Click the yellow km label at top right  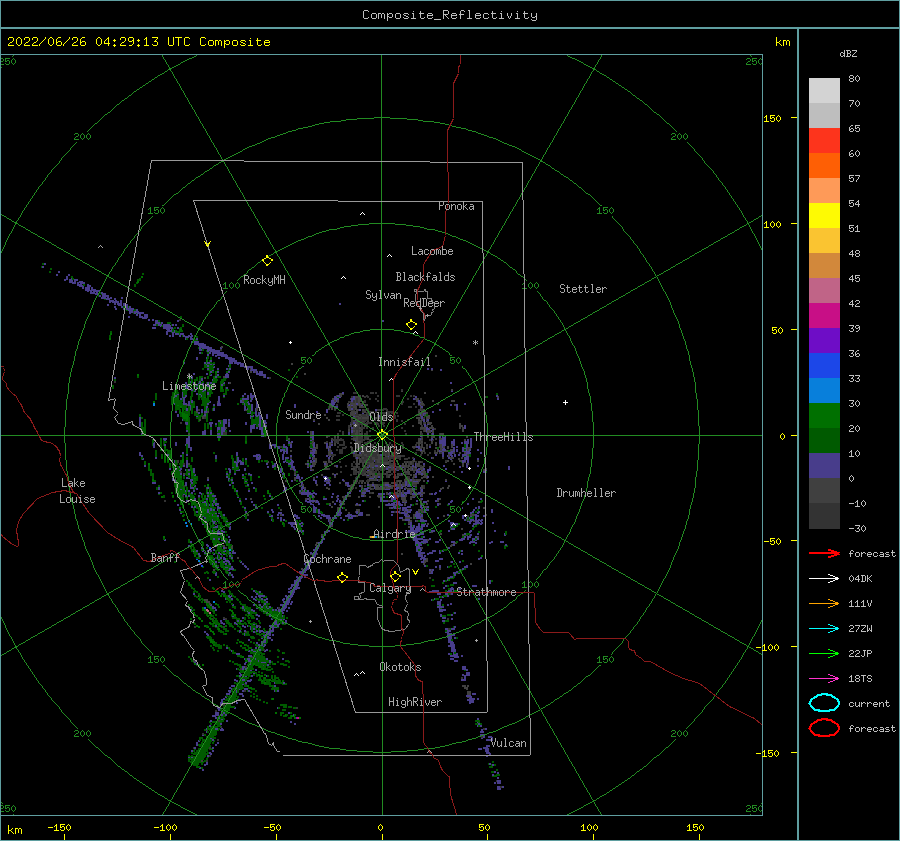(x=782, y=42)
